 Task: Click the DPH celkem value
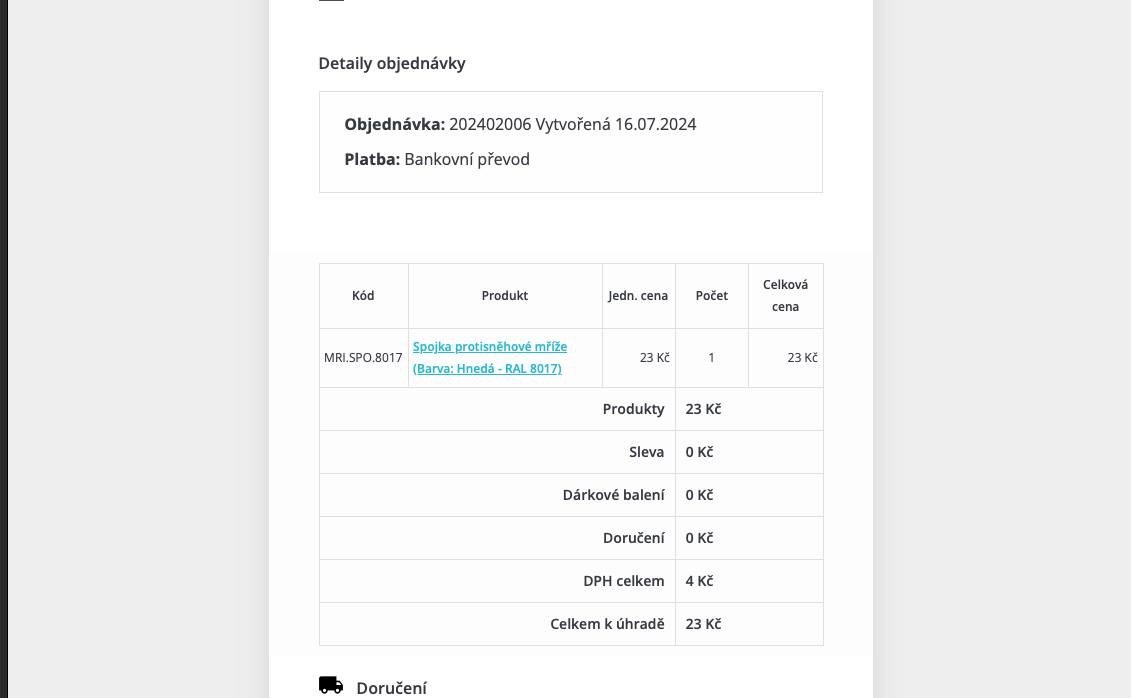point(699,581)
